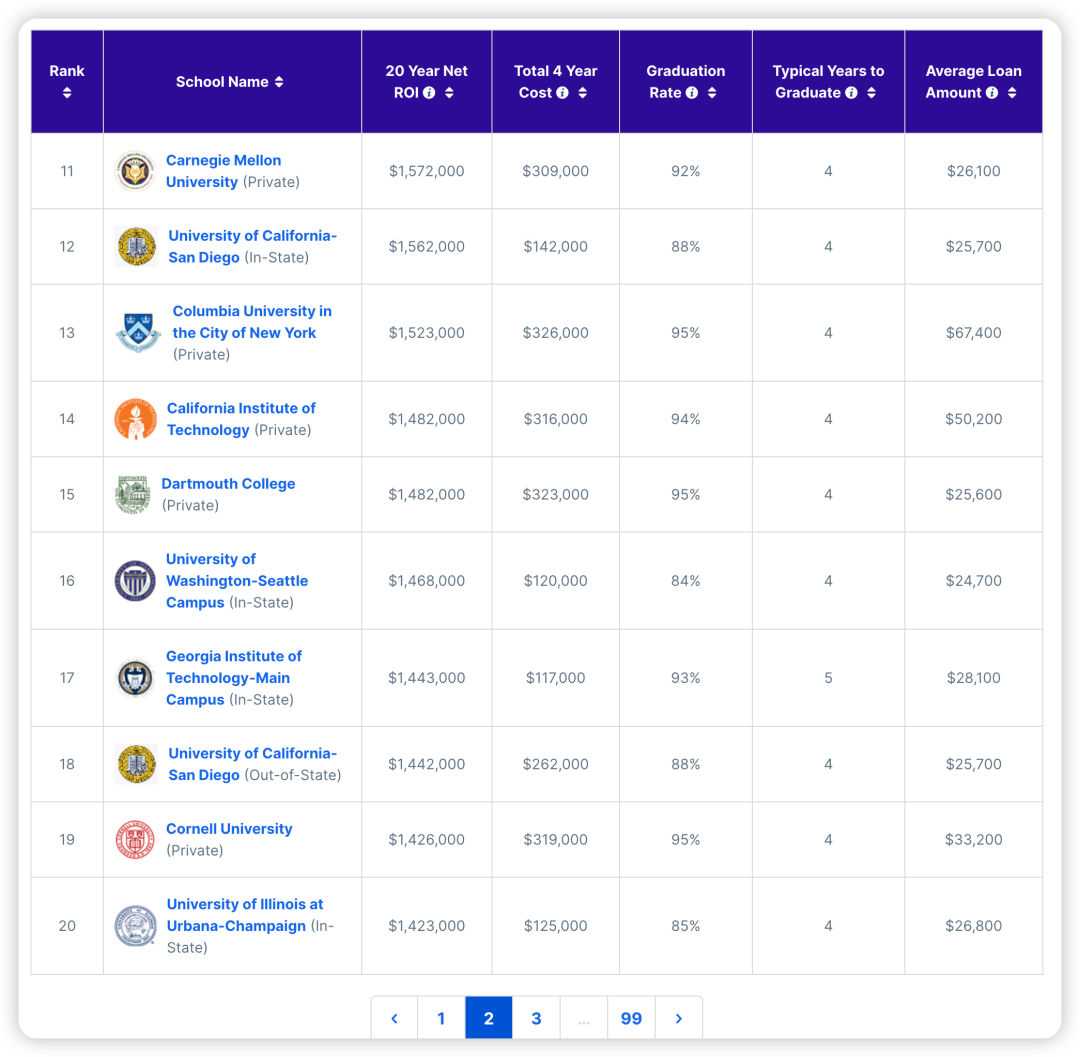Viewport: 1080px width, 1057px height.
Task: Click rank number 20
Action: (x=67, y=925)
